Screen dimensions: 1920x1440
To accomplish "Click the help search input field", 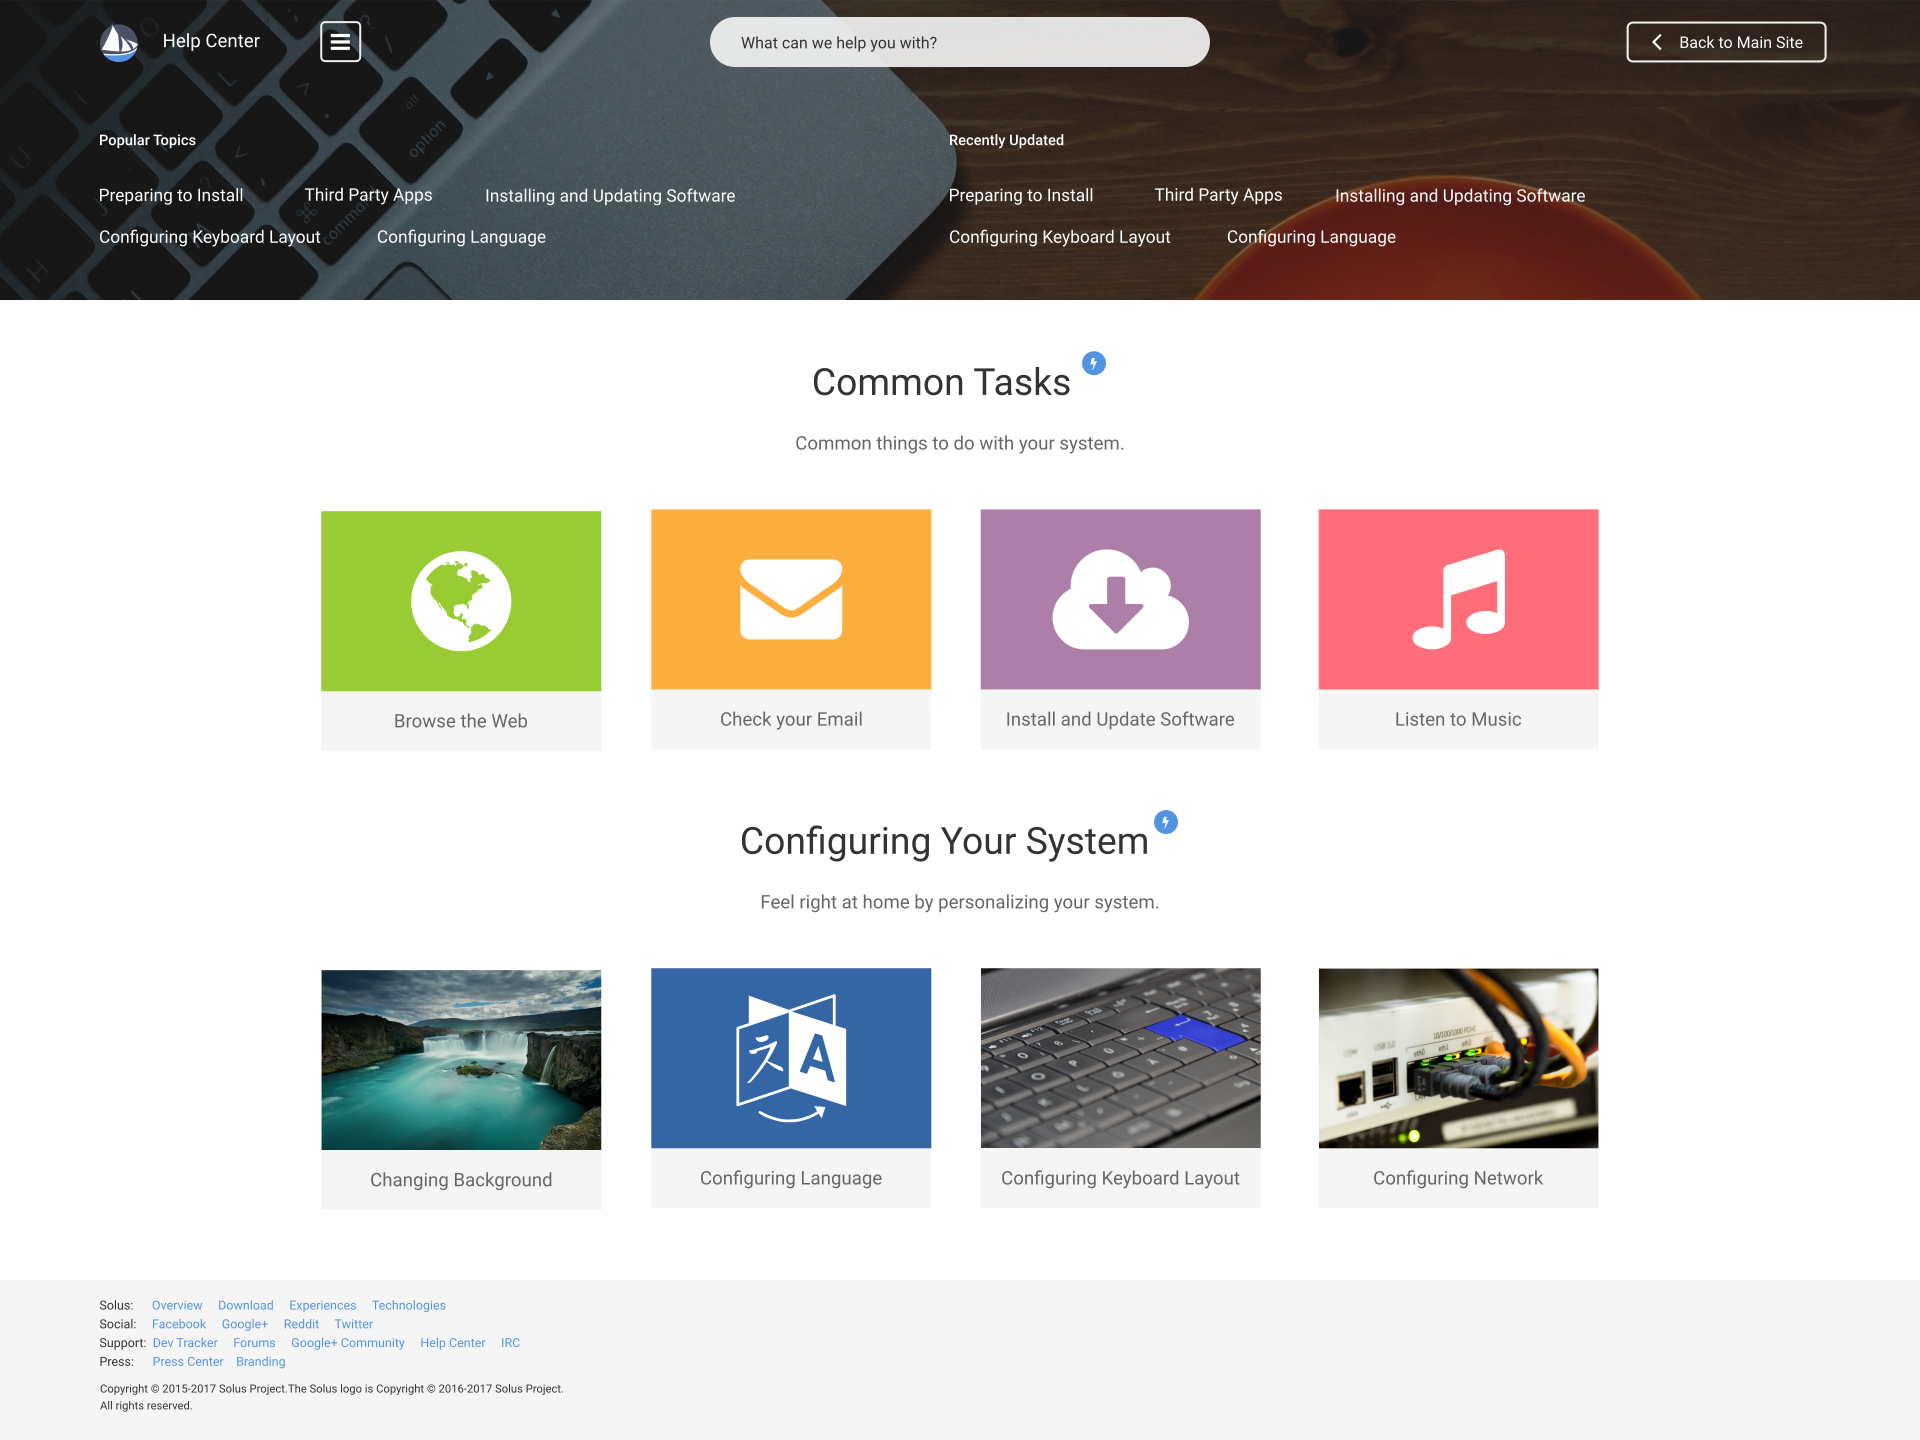I will tap(960, 42).
